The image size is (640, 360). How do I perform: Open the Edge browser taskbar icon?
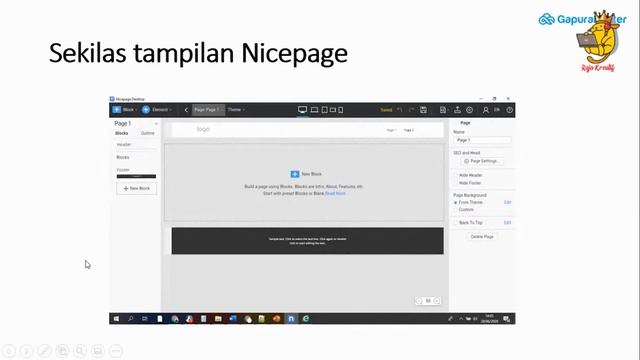[306, 319]
